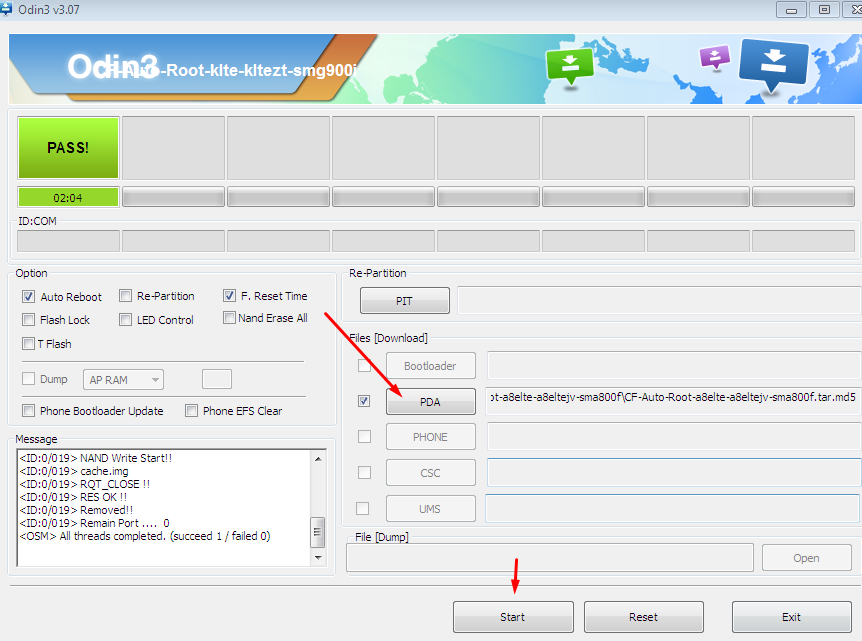The image size is (862, 641).
Task: Click the Start button
Action: click(x=513, y=617)
